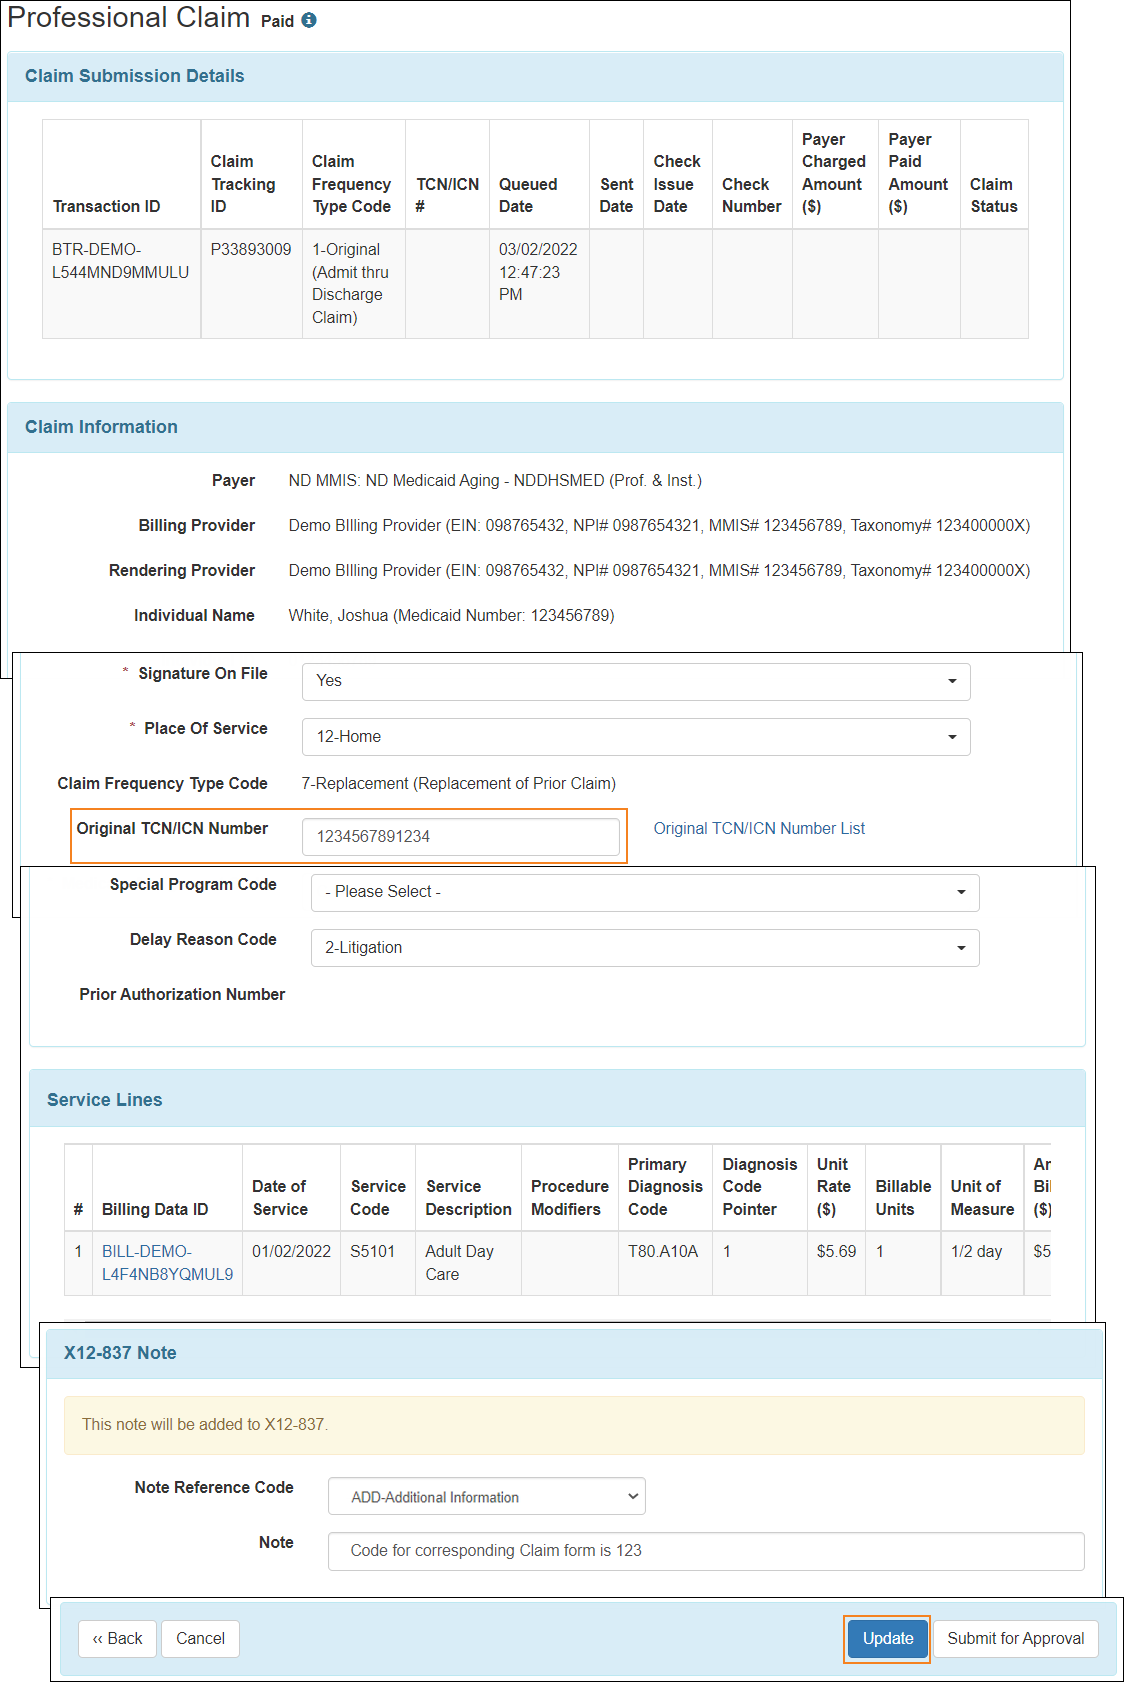The height and width of the screenshot is (1687, 1127).
Task: Click Submit for Approval button
Action: pos(1015,1639)
